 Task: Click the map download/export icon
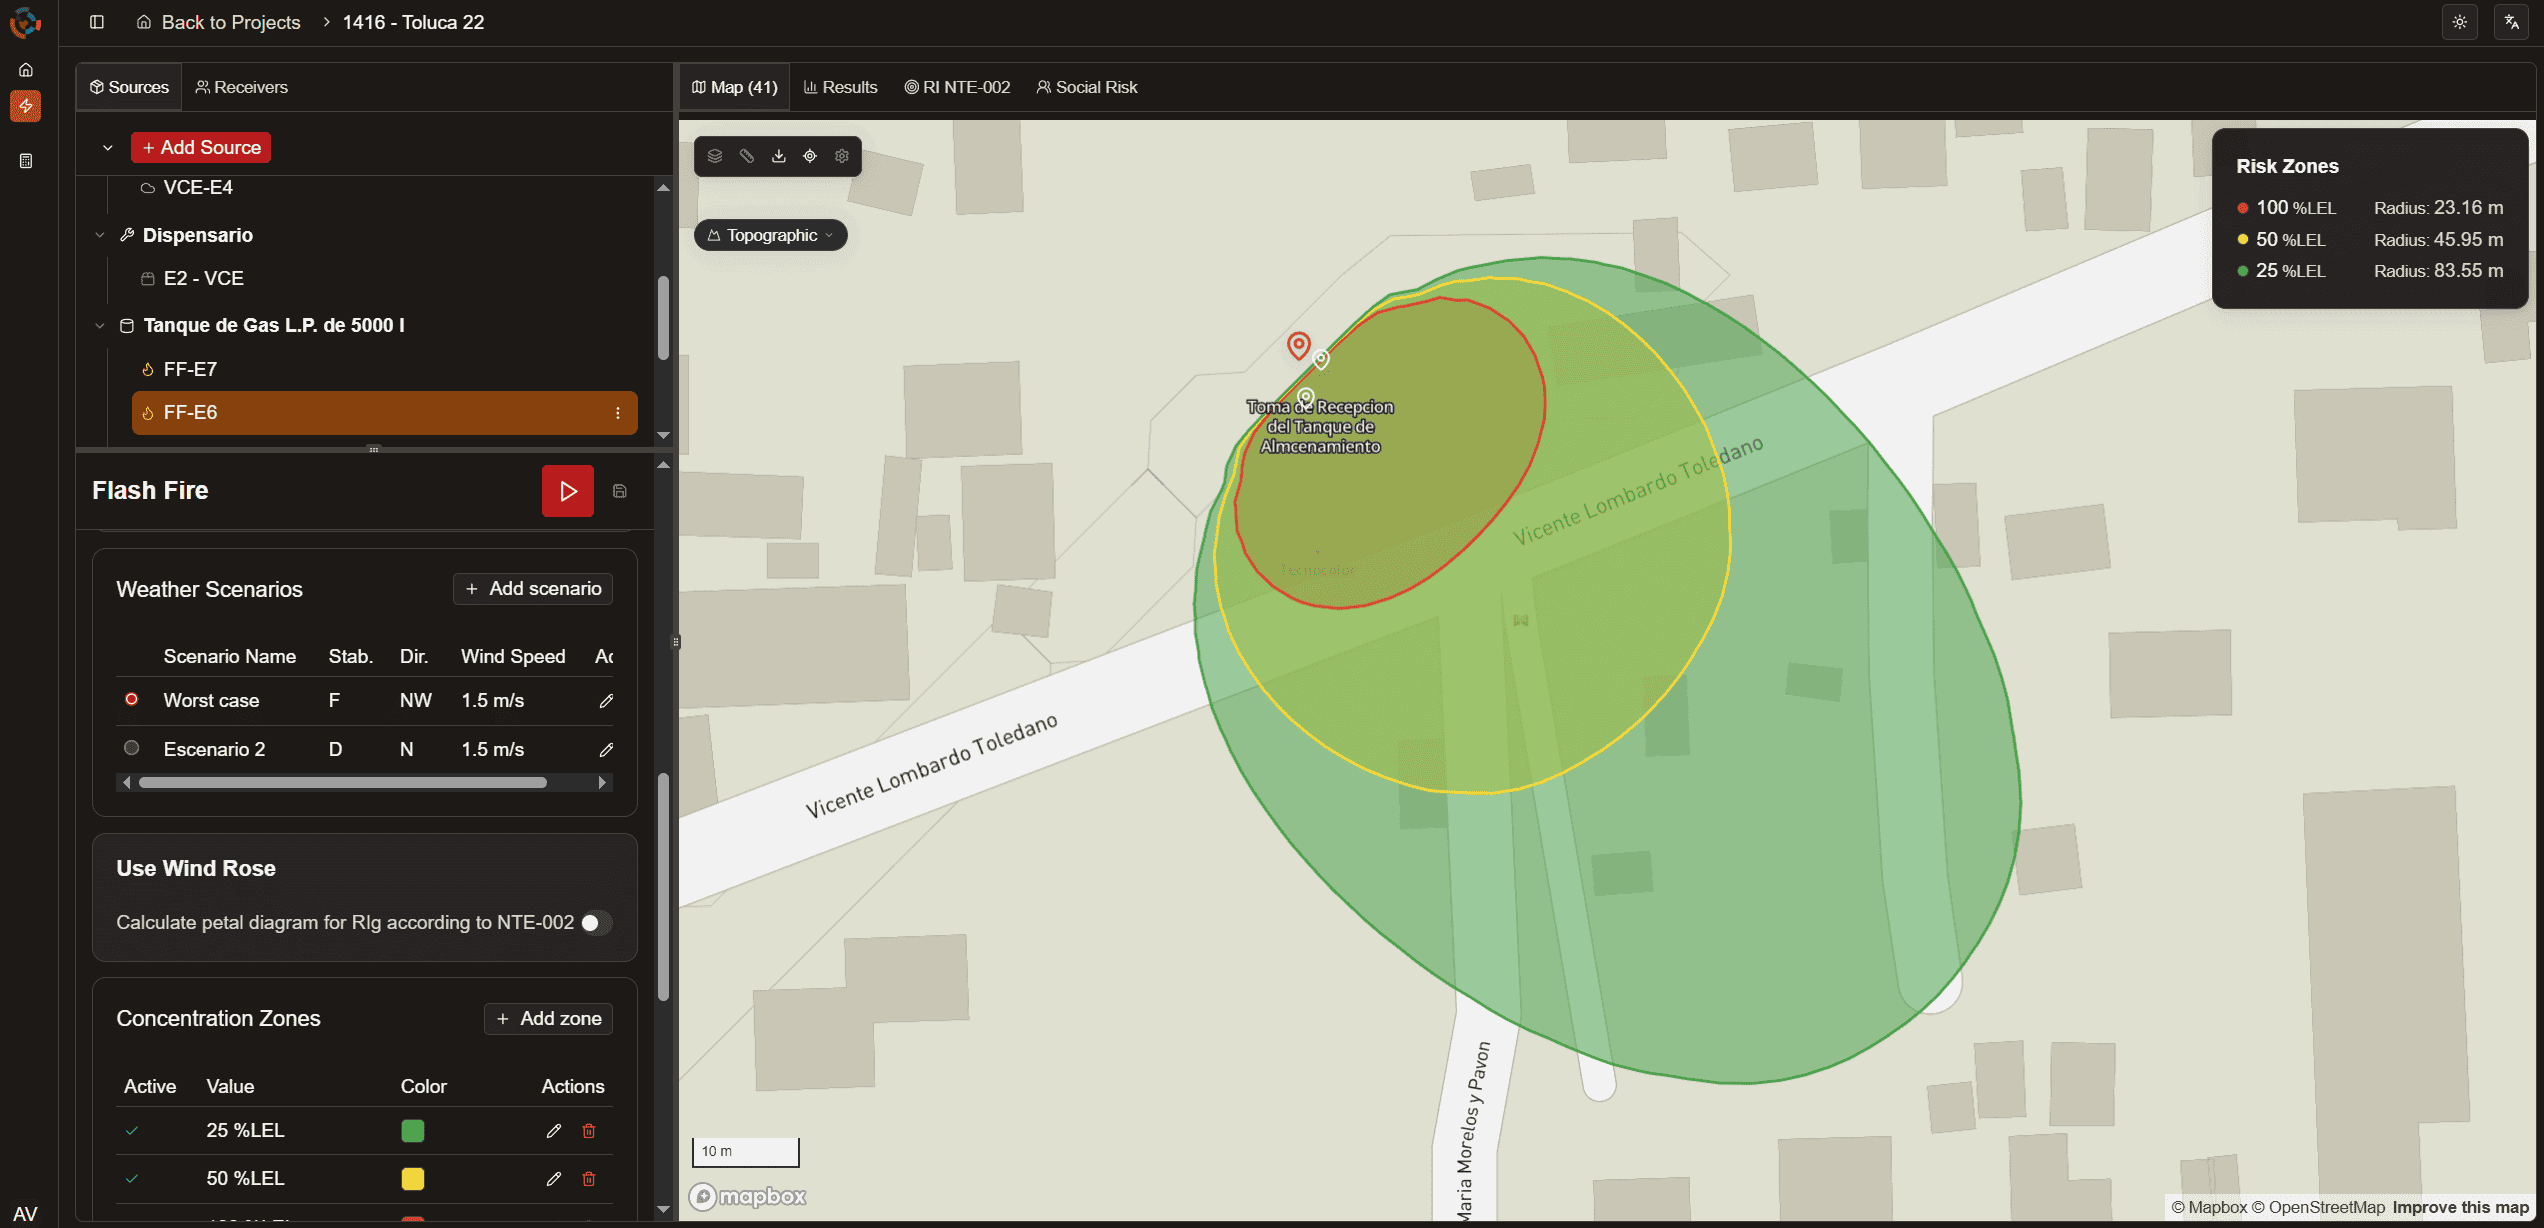coord(778,156)
